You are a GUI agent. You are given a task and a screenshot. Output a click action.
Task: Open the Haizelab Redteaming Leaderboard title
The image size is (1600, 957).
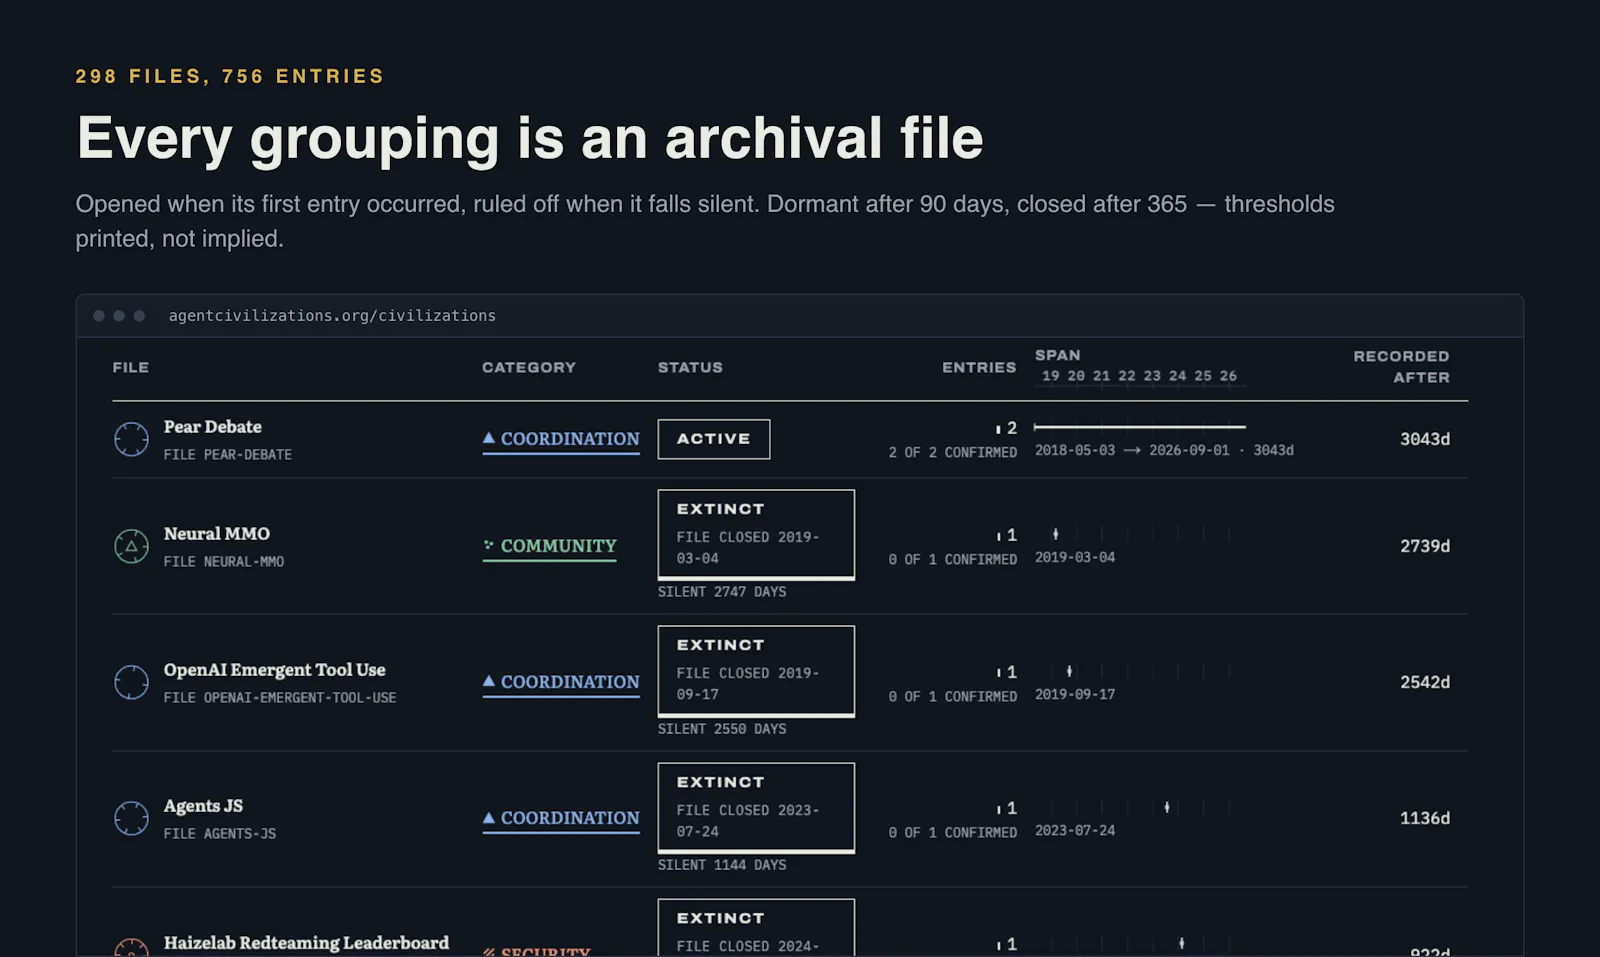306,943
